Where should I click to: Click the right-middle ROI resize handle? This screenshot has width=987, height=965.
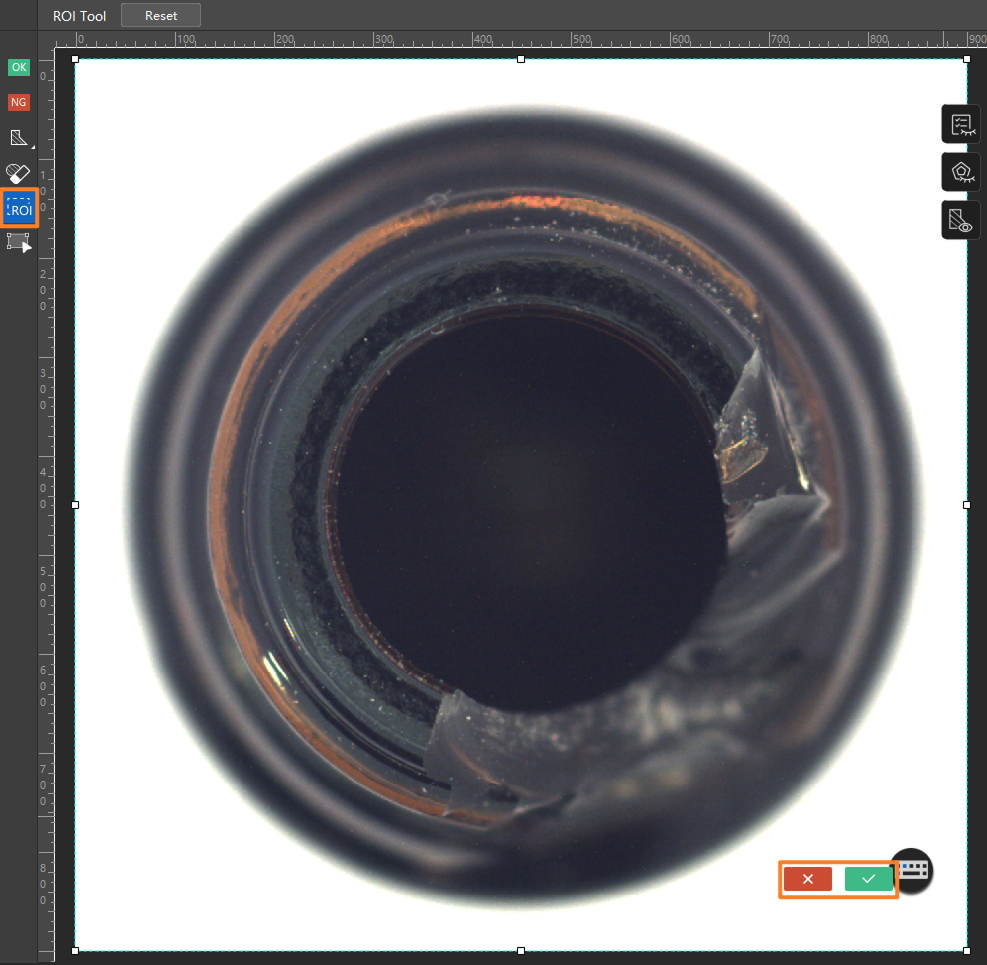tap(967, 505)
